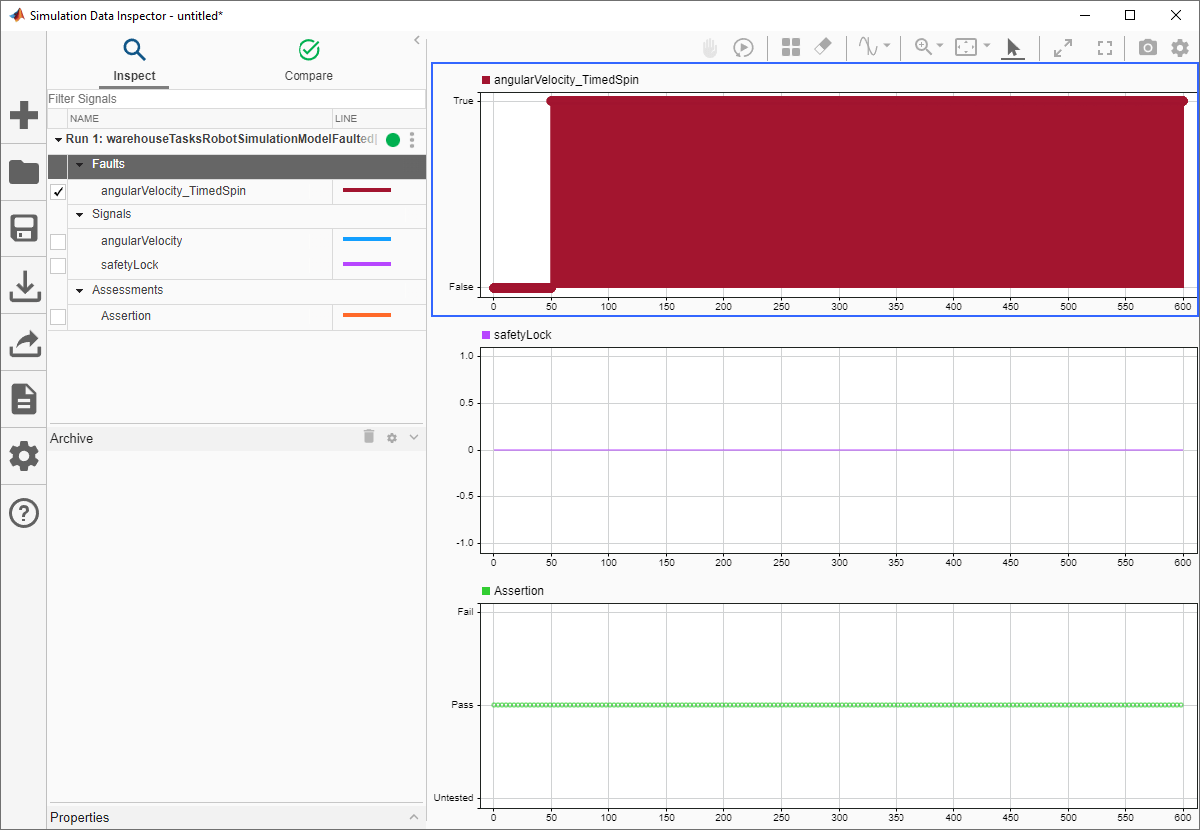The height and width of the screenshot is (830, 1200).
Task: Delete archive using the trash button
Action: (369, 437)
